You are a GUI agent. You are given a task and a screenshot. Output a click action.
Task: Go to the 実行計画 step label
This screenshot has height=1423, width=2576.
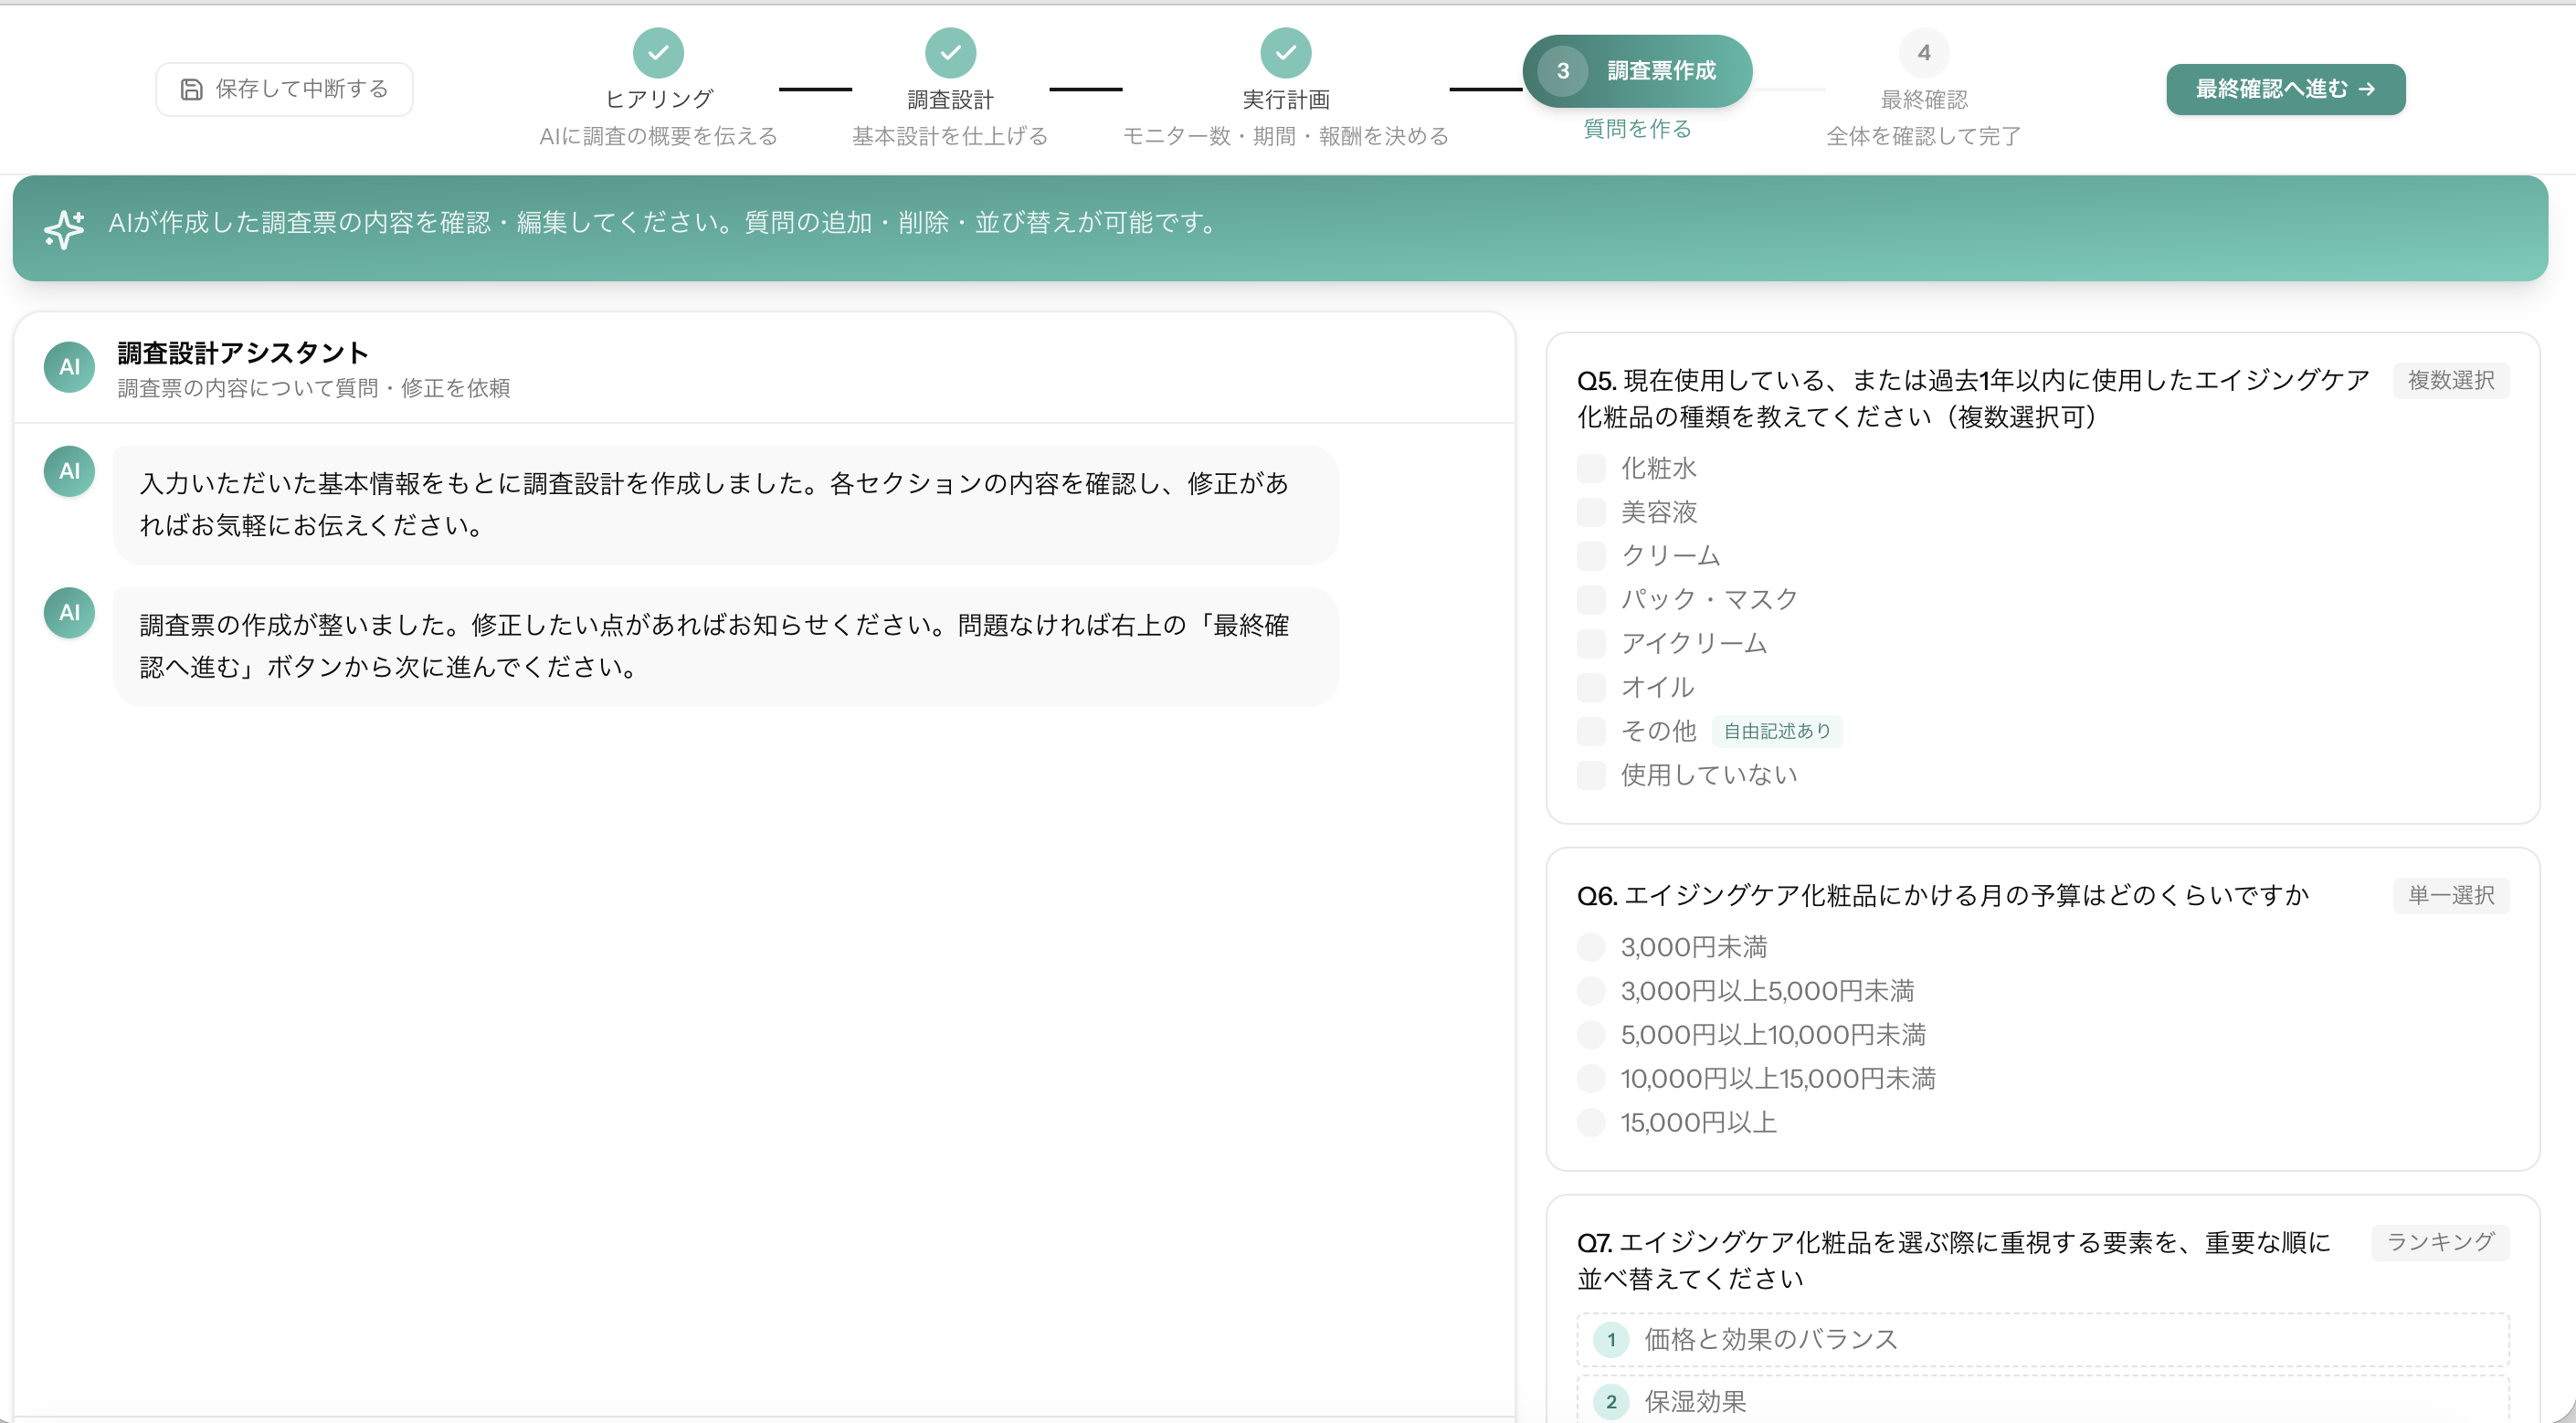1286,99
